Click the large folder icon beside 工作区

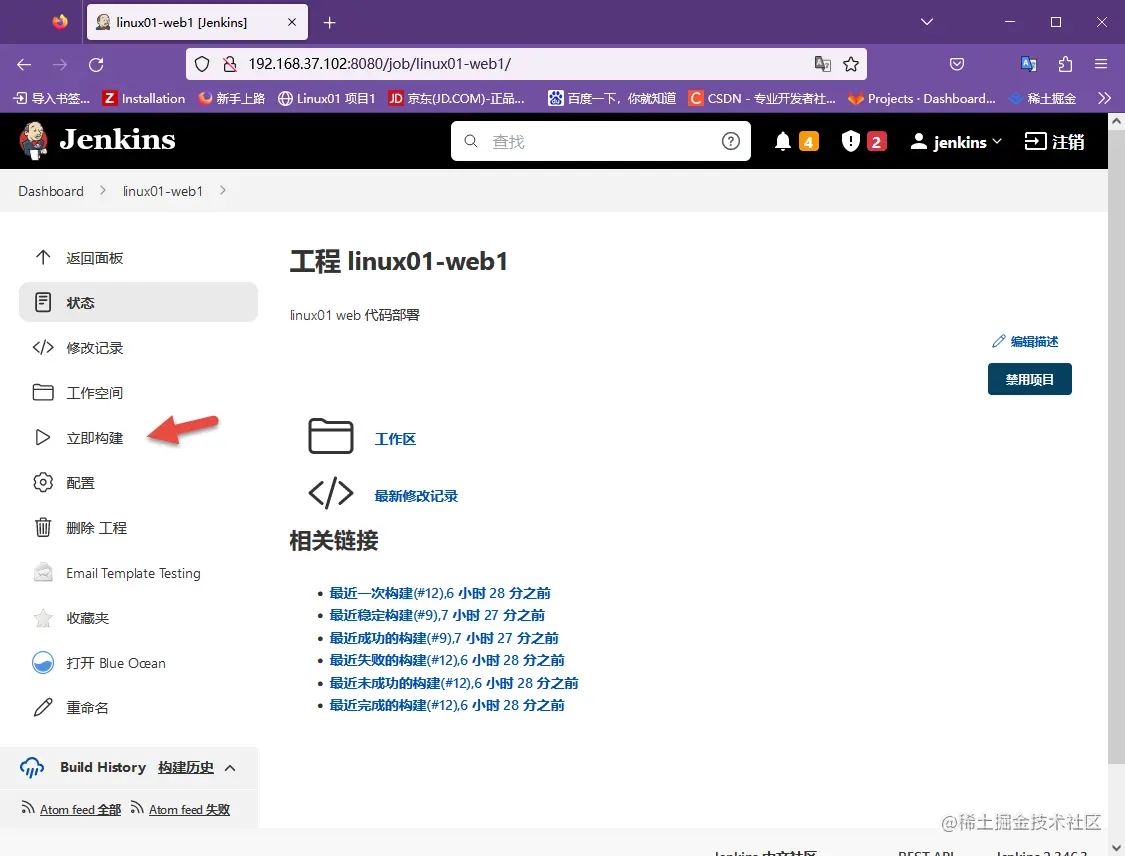click(331, 436)
